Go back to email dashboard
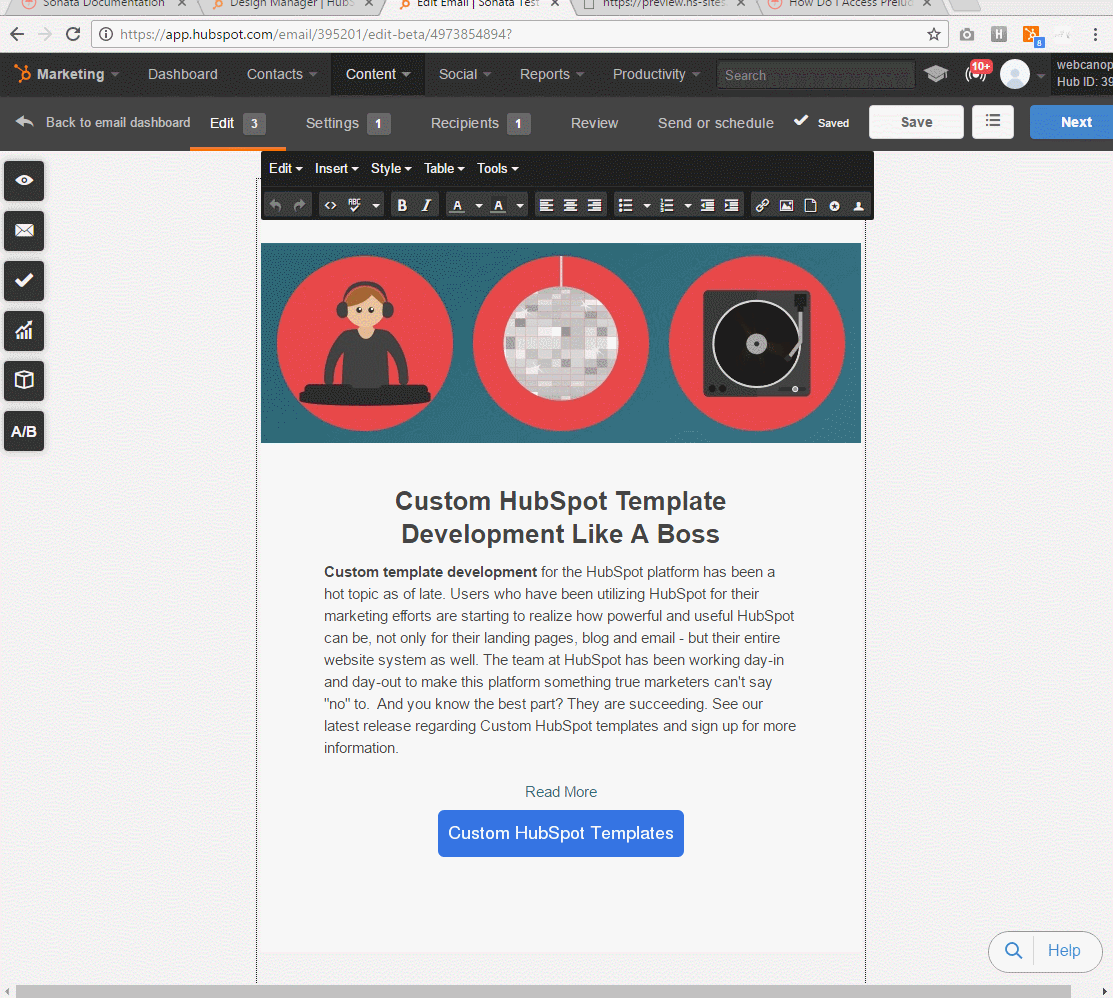This screenshot has height=998, width=1113. 104,123
